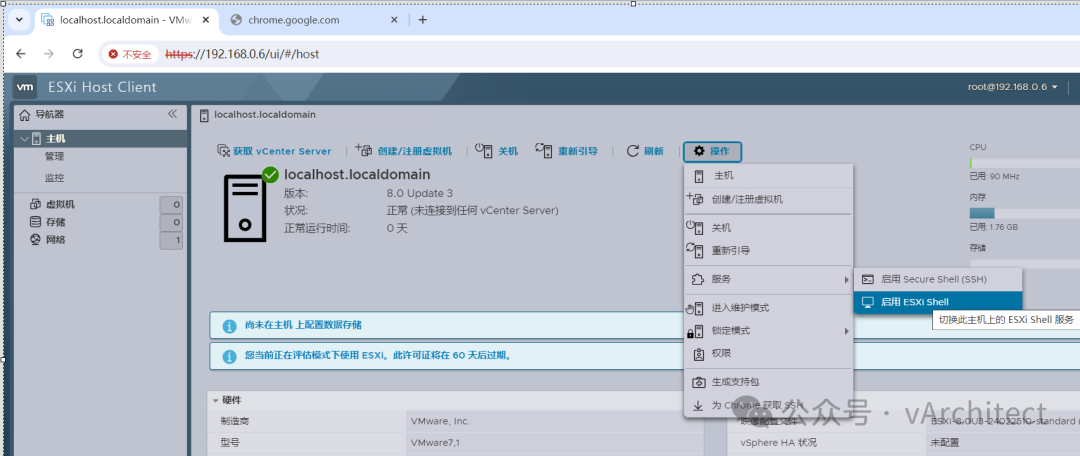The height and width of the screenshot is (456, 1080).
Task: Click the 生成支持包 icon in menu
Action: click(x=698, y=382)
